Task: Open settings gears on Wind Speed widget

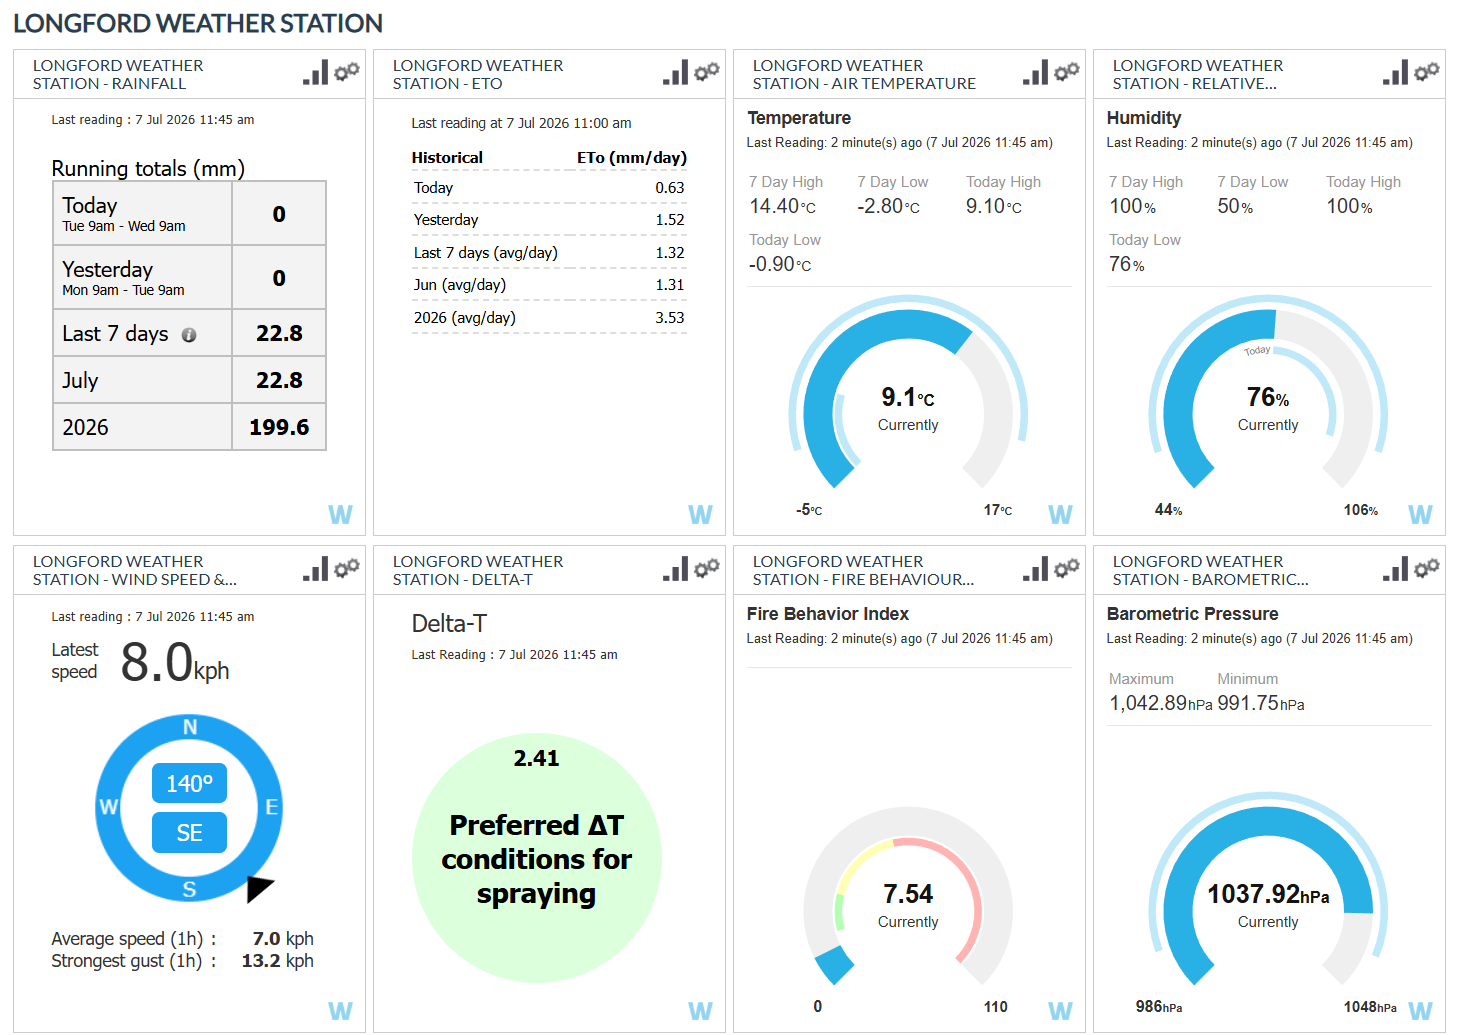Action: pos(347,568)
